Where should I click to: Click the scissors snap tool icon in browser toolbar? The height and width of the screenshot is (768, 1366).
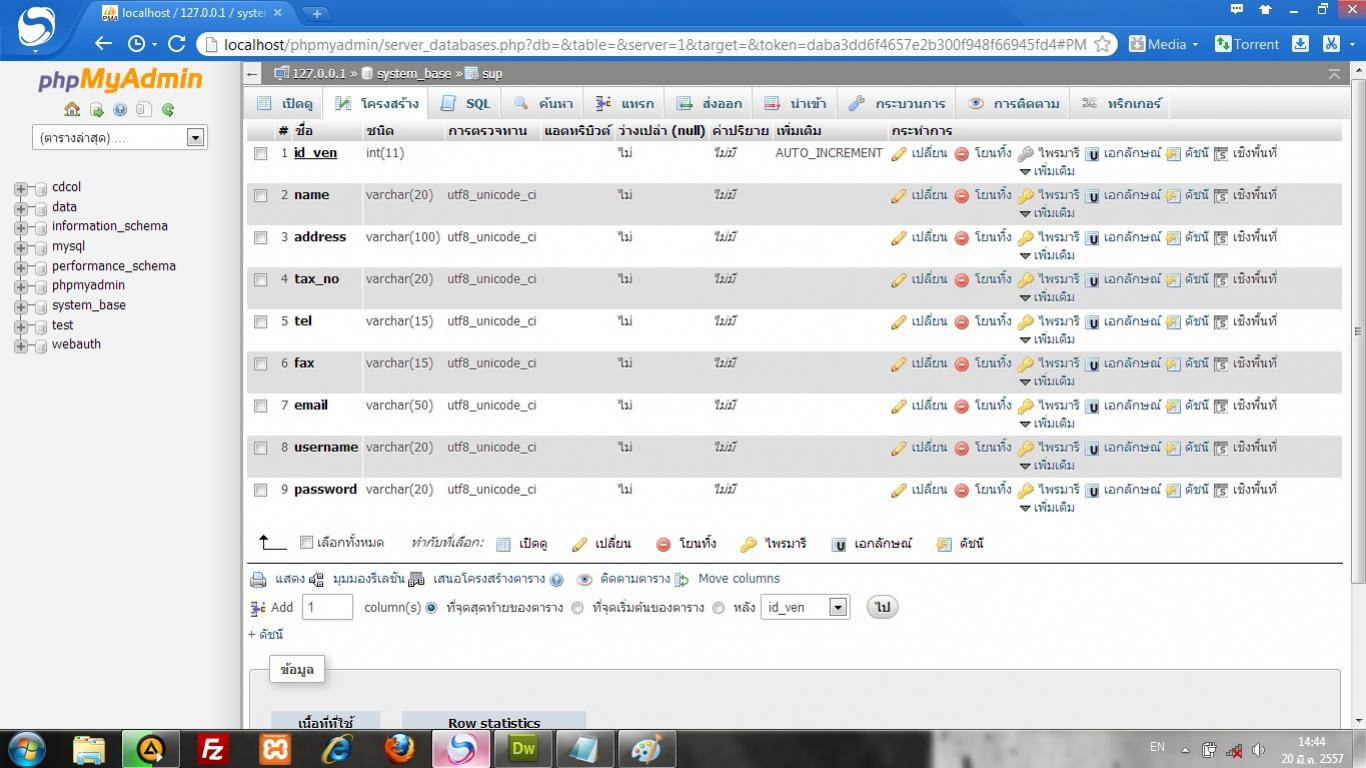[1331, 44]
